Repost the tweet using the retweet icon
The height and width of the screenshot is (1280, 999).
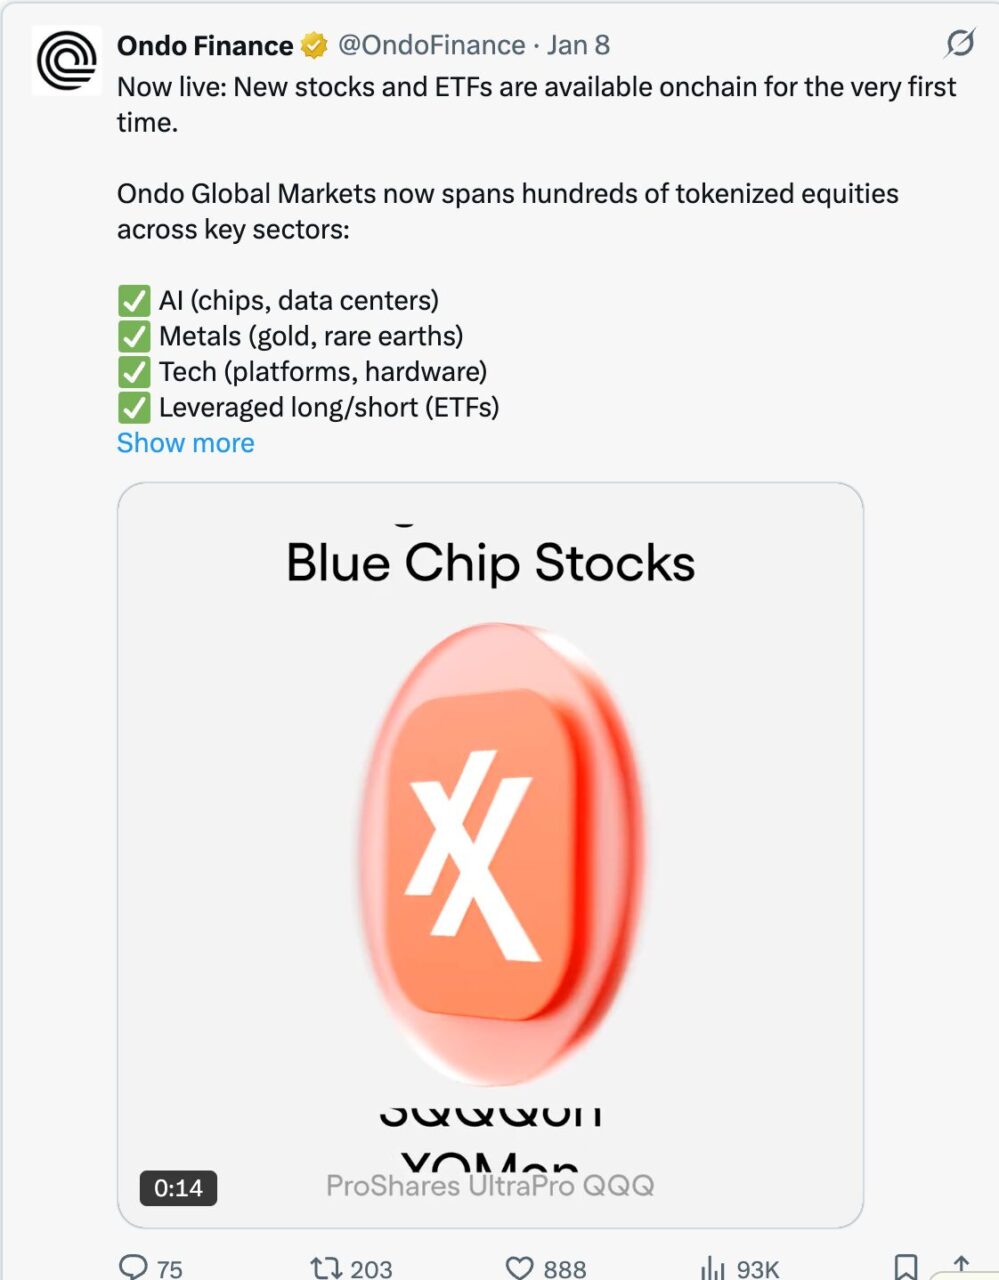(x=326, y=1268)
